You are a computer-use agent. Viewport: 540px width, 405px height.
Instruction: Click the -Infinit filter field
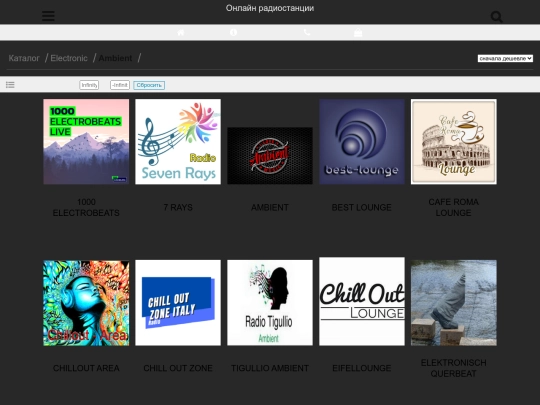click(x=120, y=85)
